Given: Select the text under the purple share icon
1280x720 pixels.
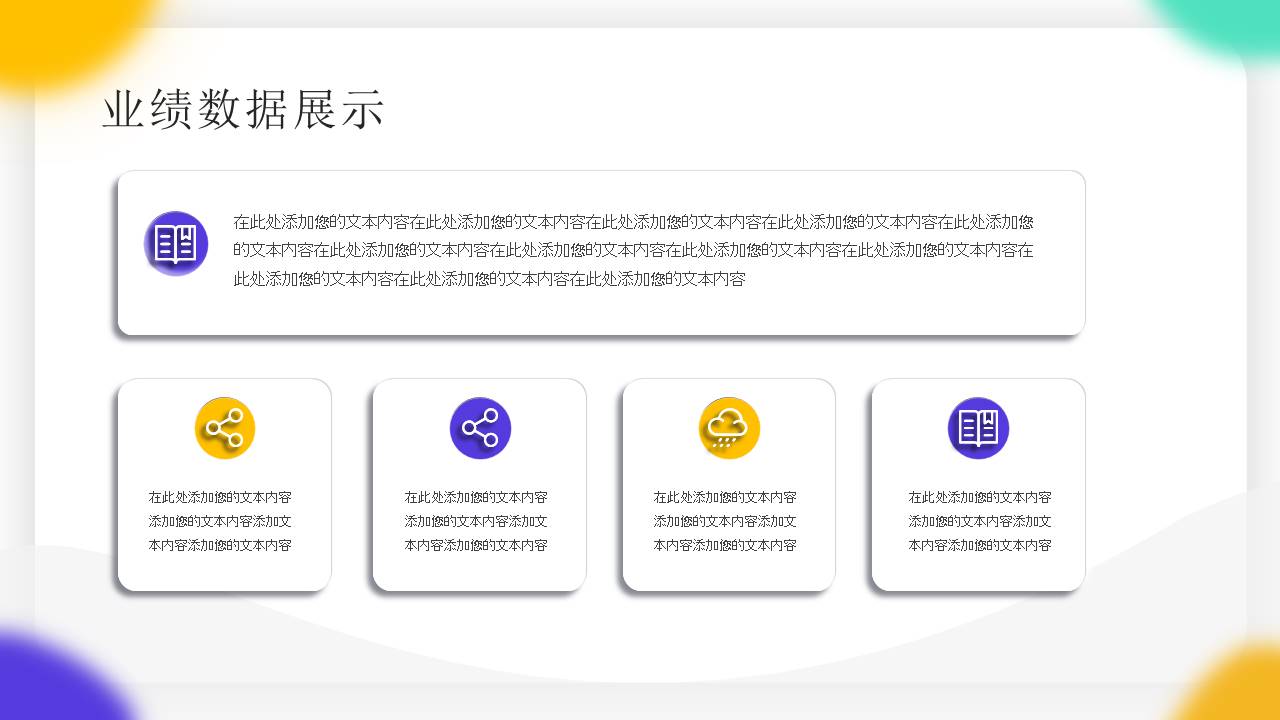Looking at the screenshot, I should 476,521.
